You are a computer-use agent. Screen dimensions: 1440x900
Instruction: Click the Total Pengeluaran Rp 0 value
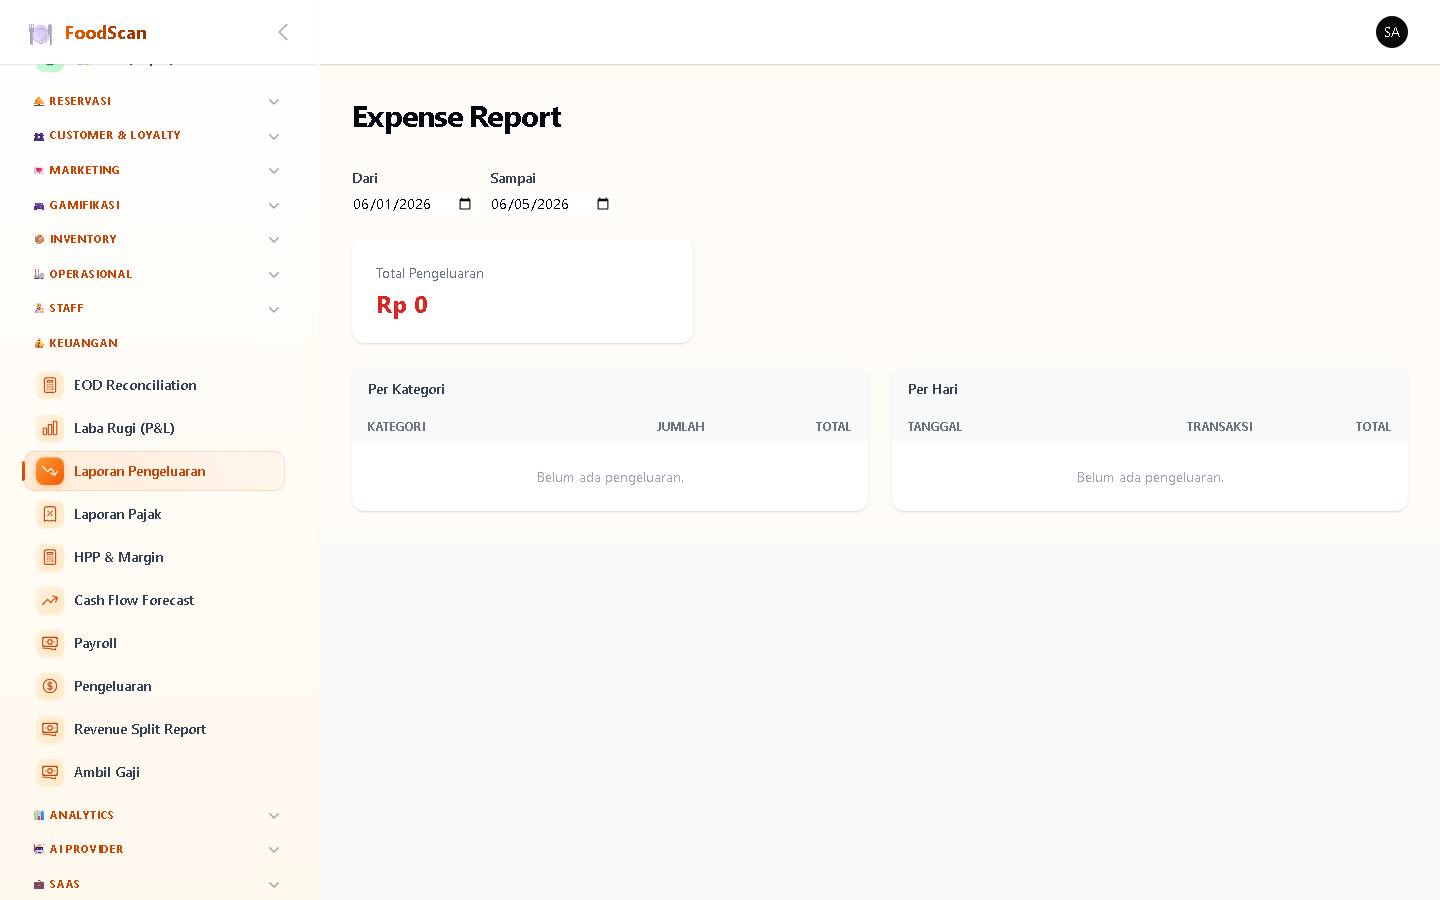point(402,305)
